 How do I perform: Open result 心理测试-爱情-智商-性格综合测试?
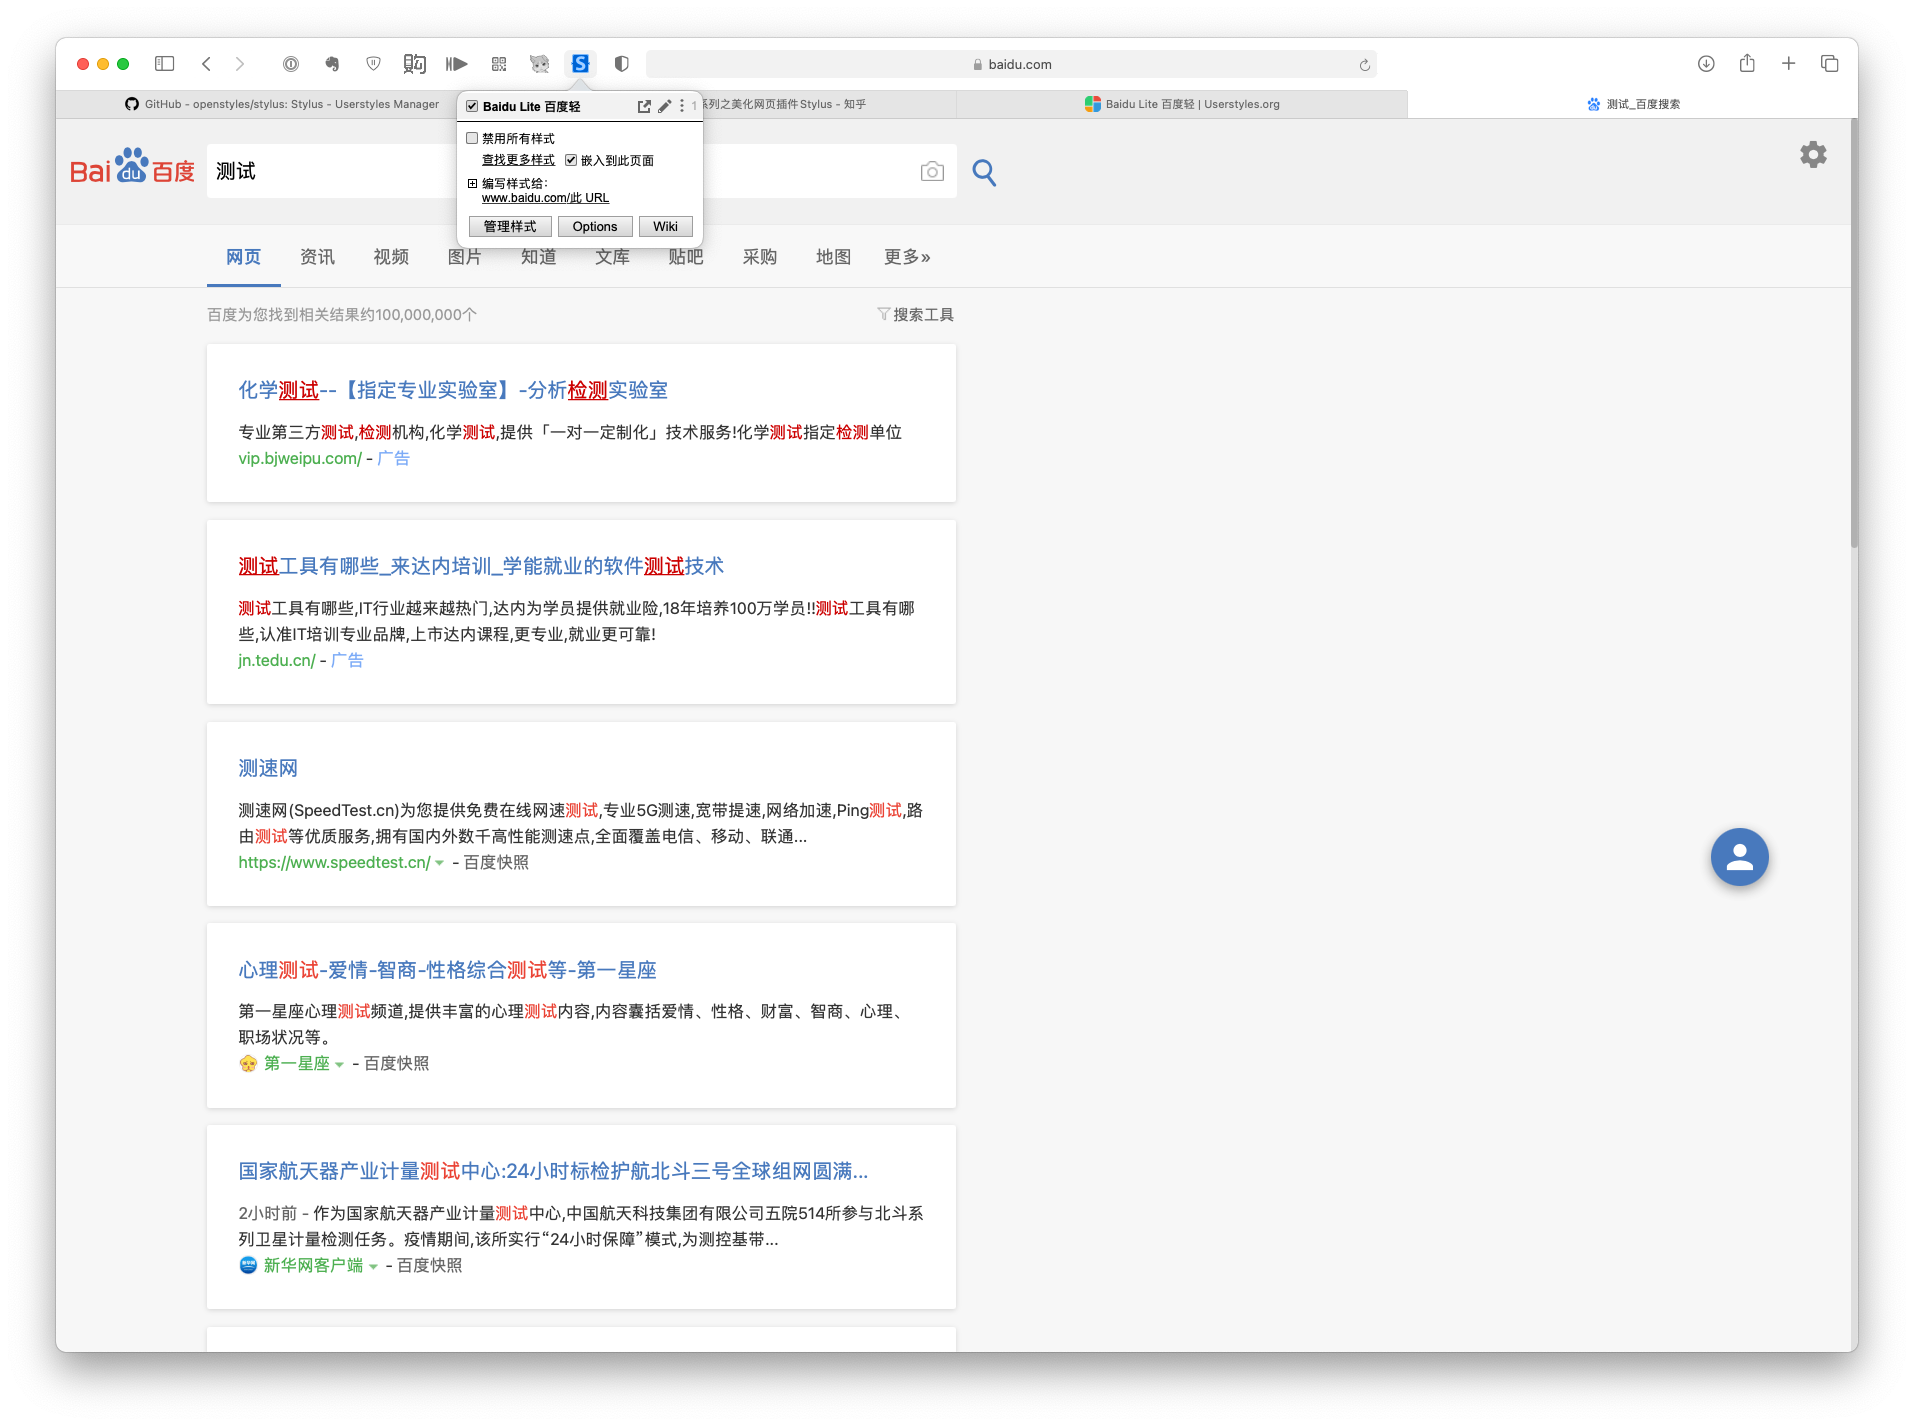click(447, 970)
